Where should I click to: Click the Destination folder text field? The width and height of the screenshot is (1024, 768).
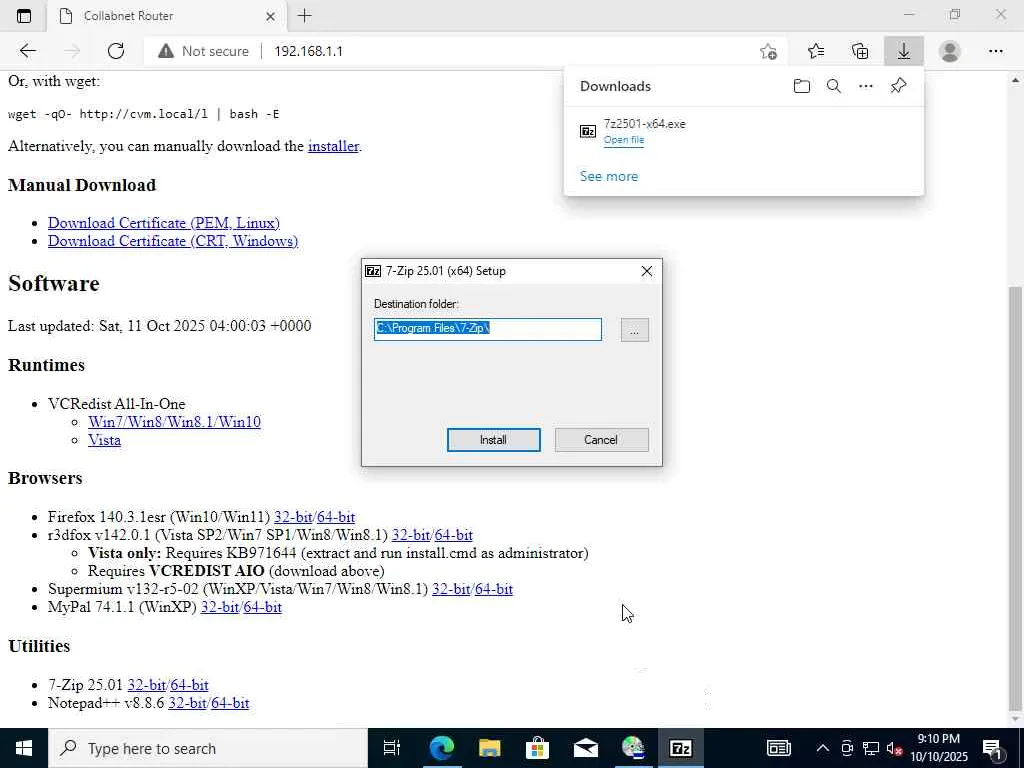(x=488, y=329)
